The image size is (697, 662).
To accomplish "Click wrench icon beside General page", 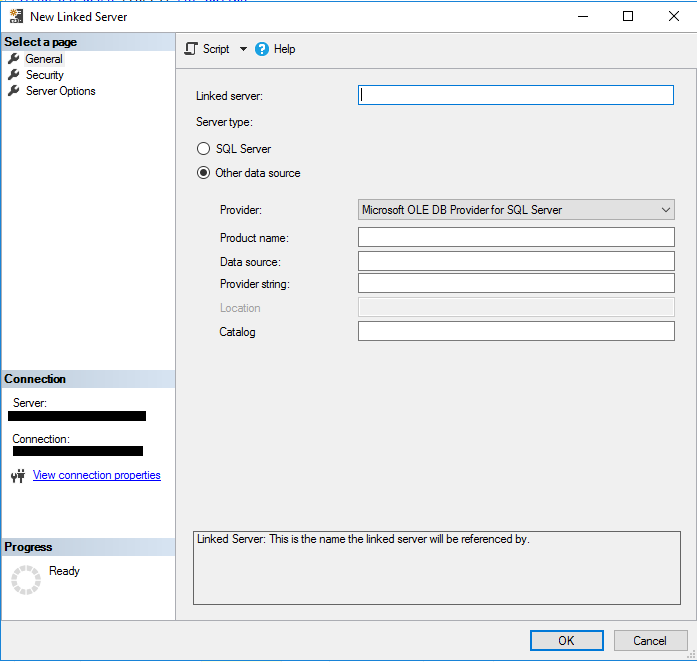I will click(14, 59).
